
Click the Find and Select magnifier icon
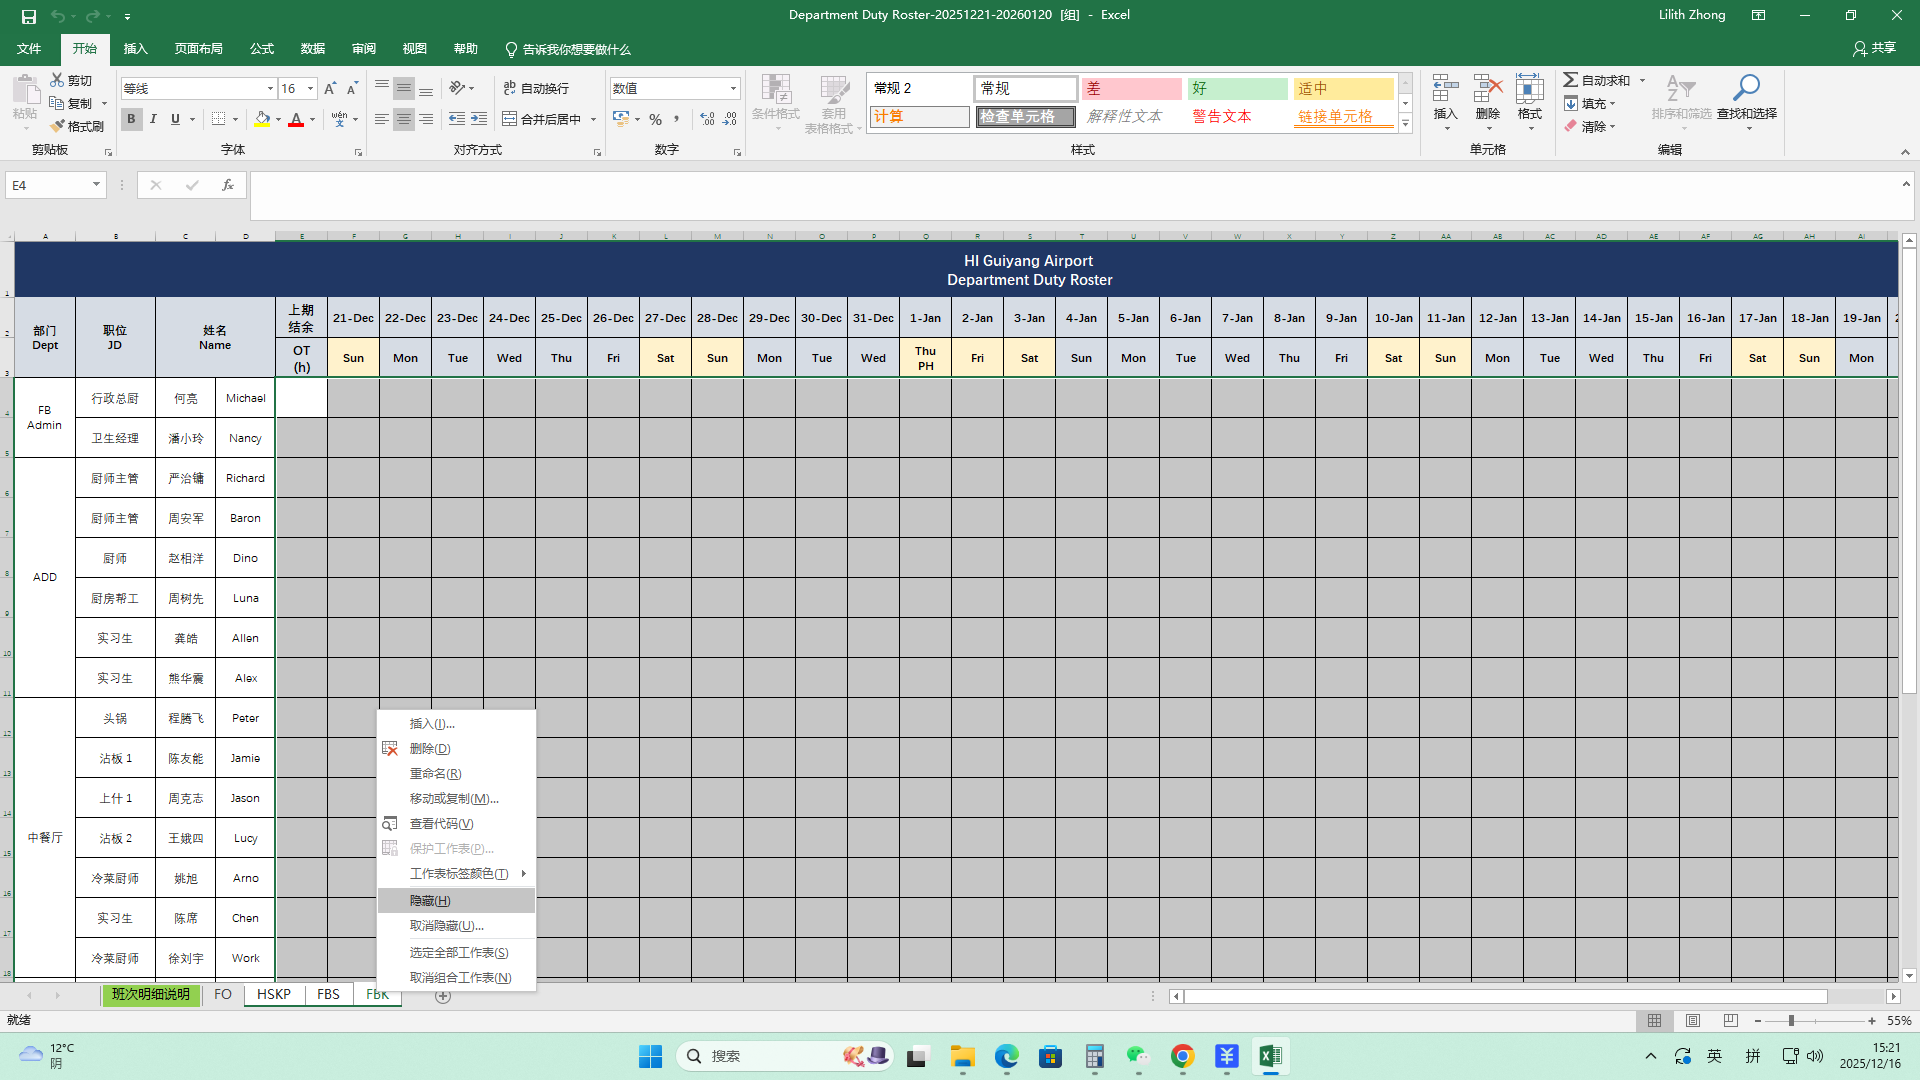(1746, 88)
